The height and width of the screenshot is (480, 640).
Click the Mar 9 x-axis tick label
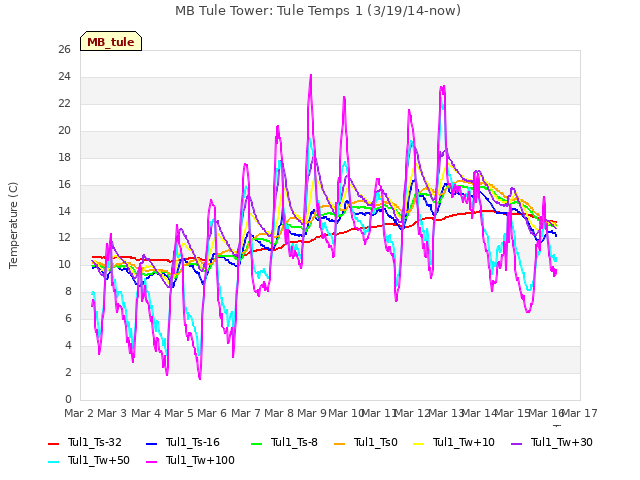click(x=312, y=413)
